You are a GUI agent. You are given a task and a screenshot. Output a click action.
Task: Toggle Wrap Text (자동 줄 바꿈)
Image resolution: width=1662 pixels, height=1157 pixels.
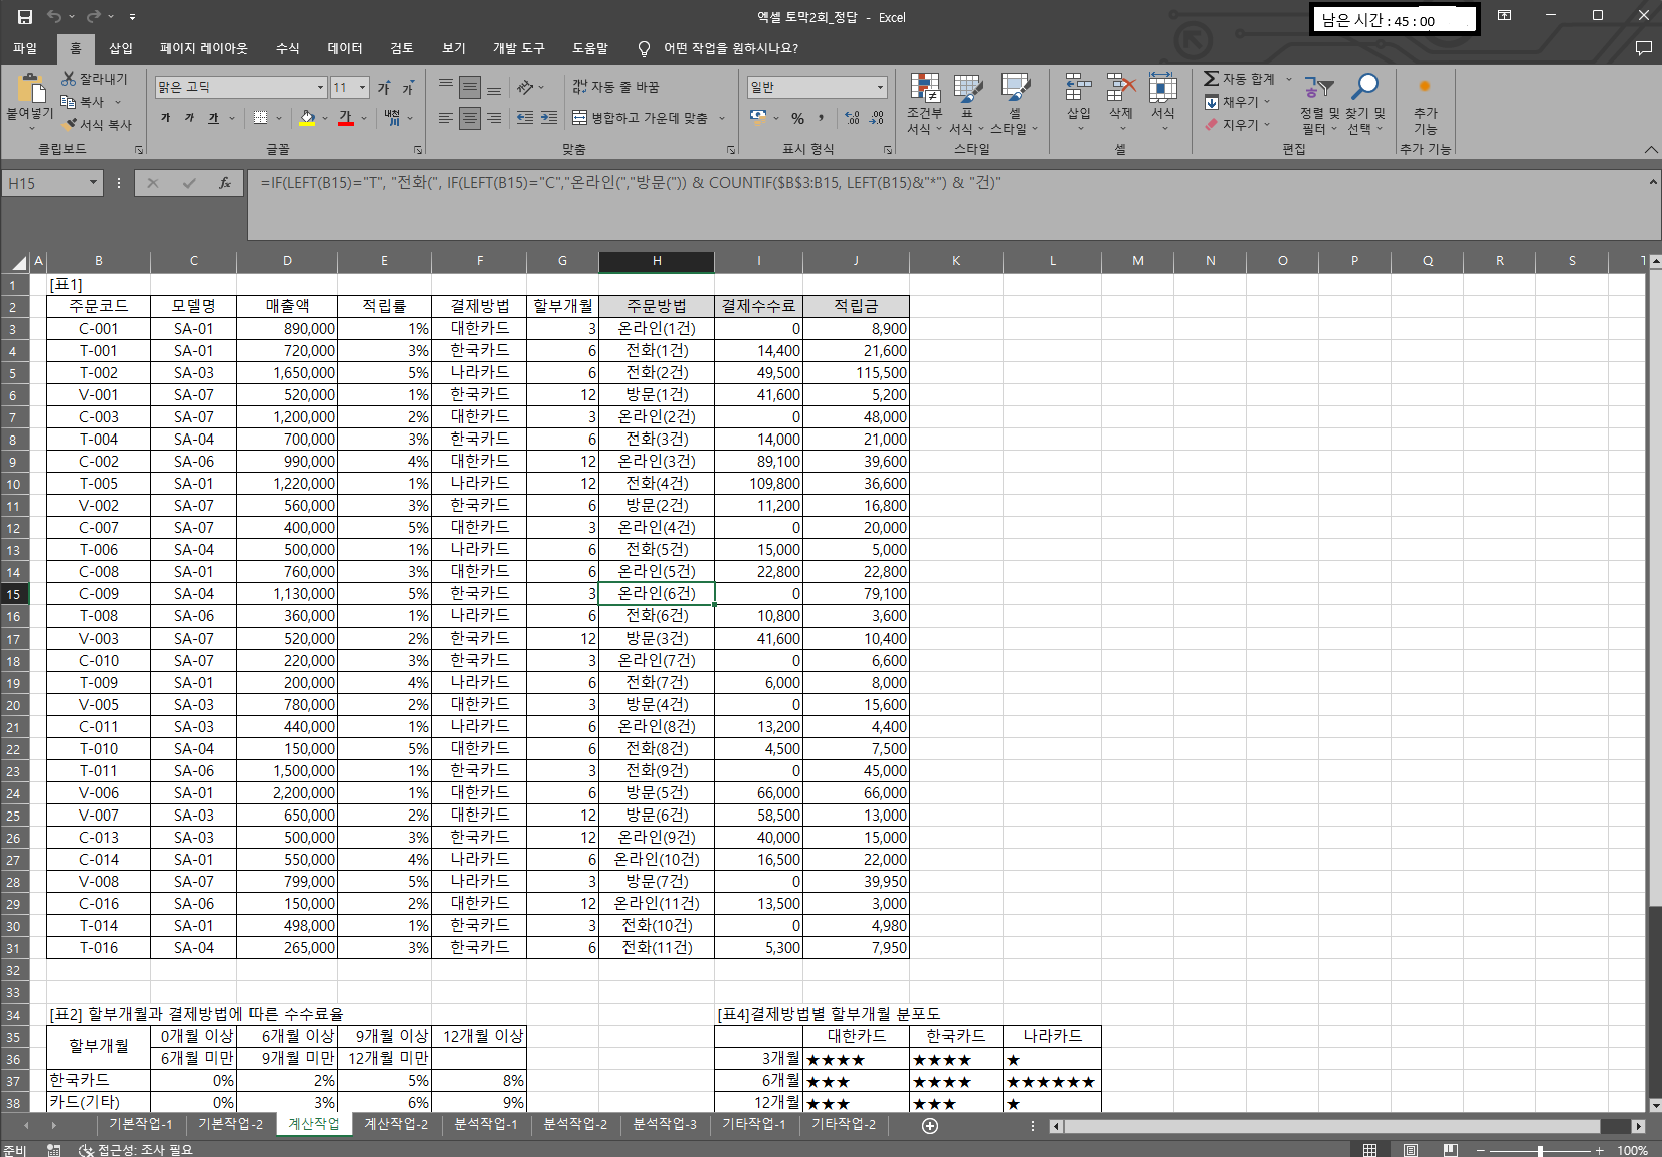point(615,88)
